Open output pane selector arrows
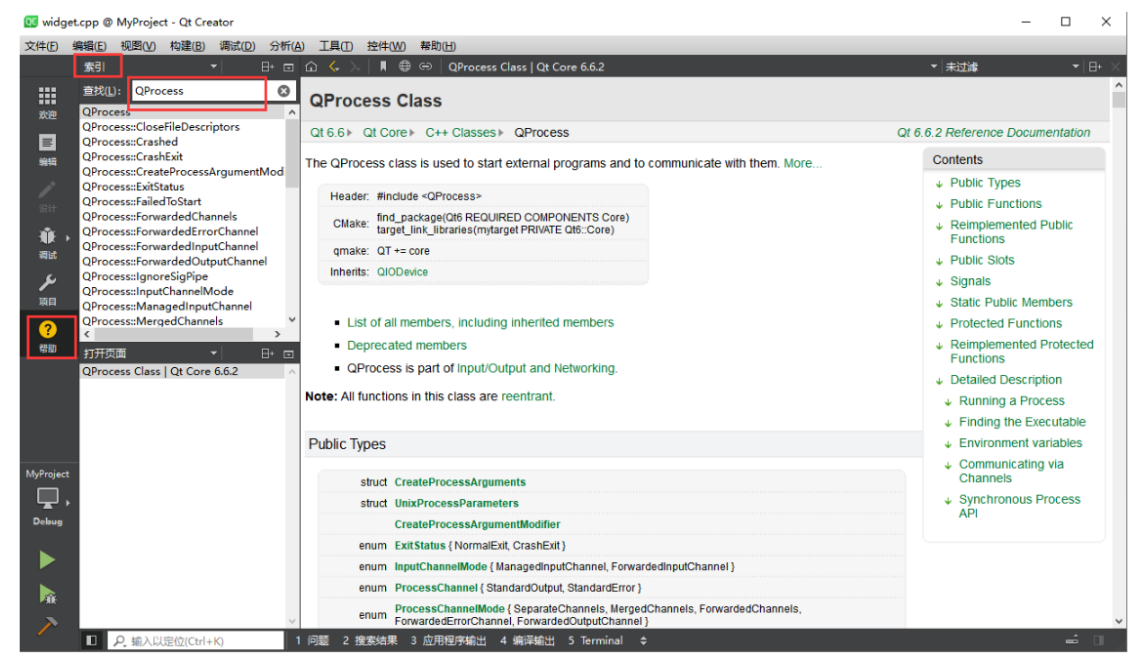 (x=643, y=641)
